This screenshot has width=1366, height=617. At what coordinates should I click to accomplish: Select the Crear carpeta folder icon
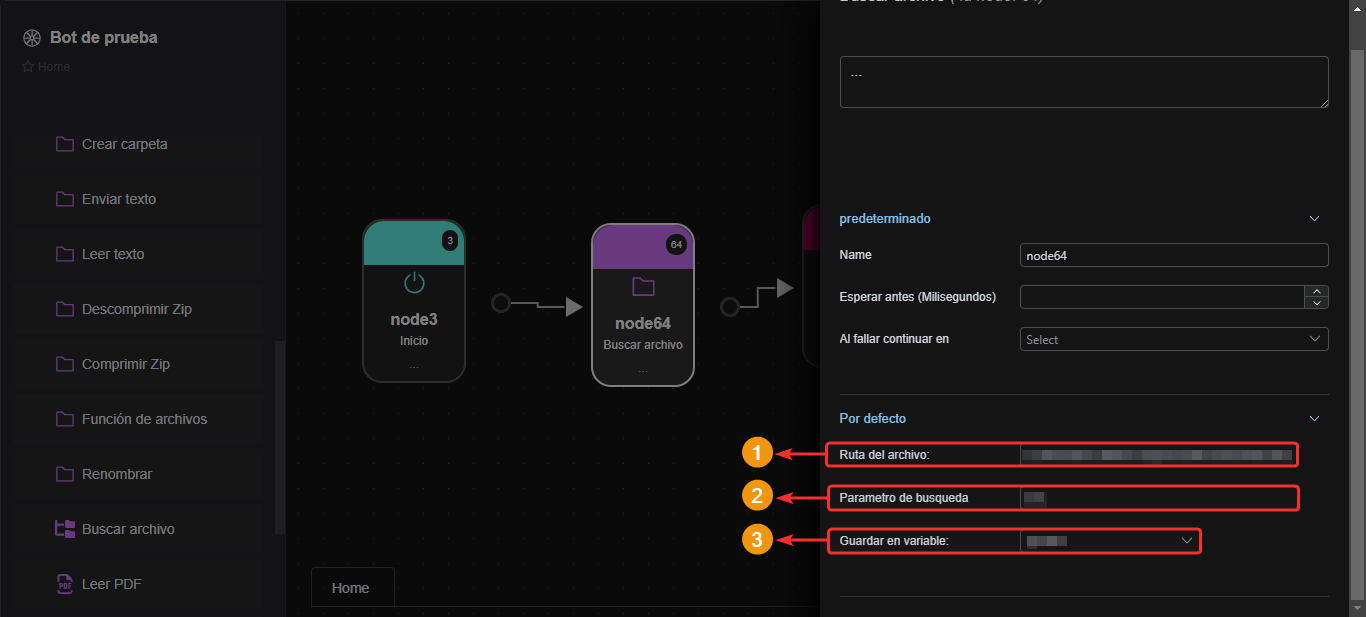pyautogui.click(x=65, y=144)
